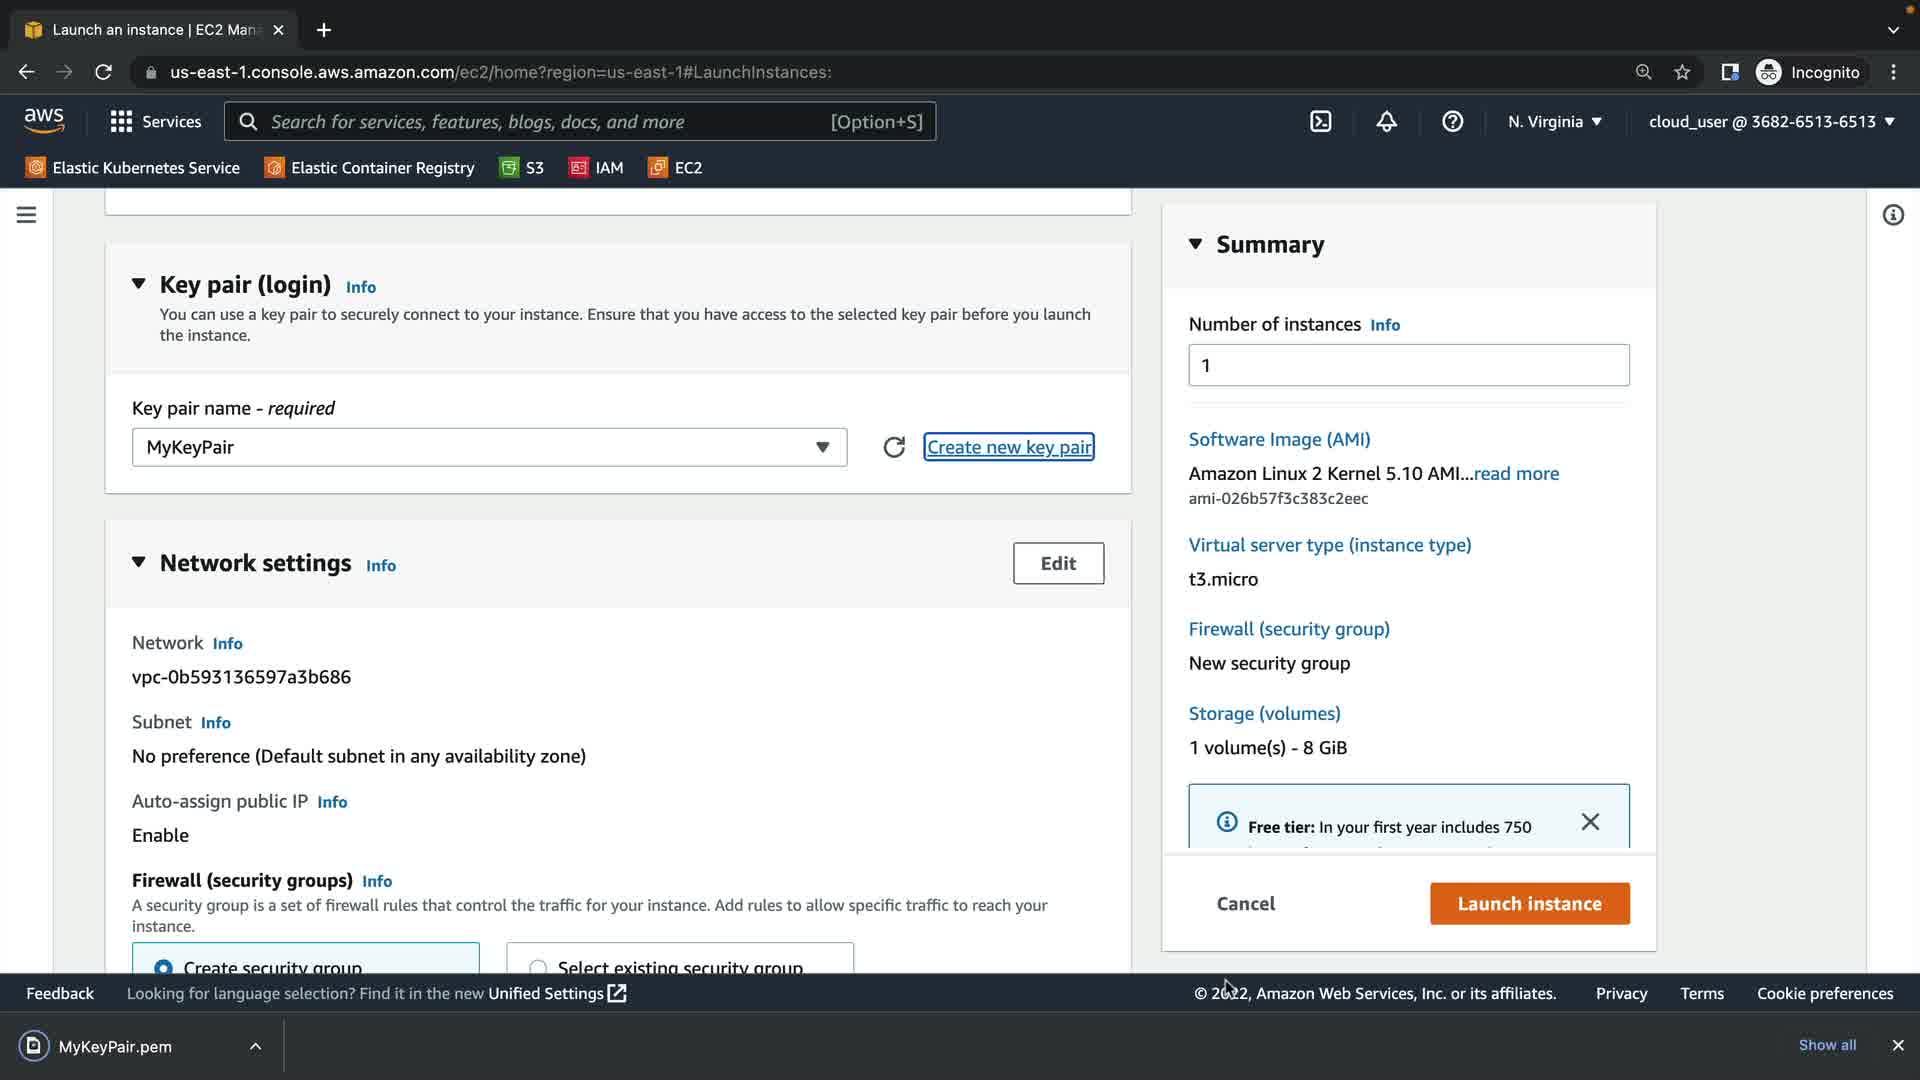Viewport: 1920px width, 1080px height.
Task: Open the EC2 bookmark shortcut
Action: point(676,168)
